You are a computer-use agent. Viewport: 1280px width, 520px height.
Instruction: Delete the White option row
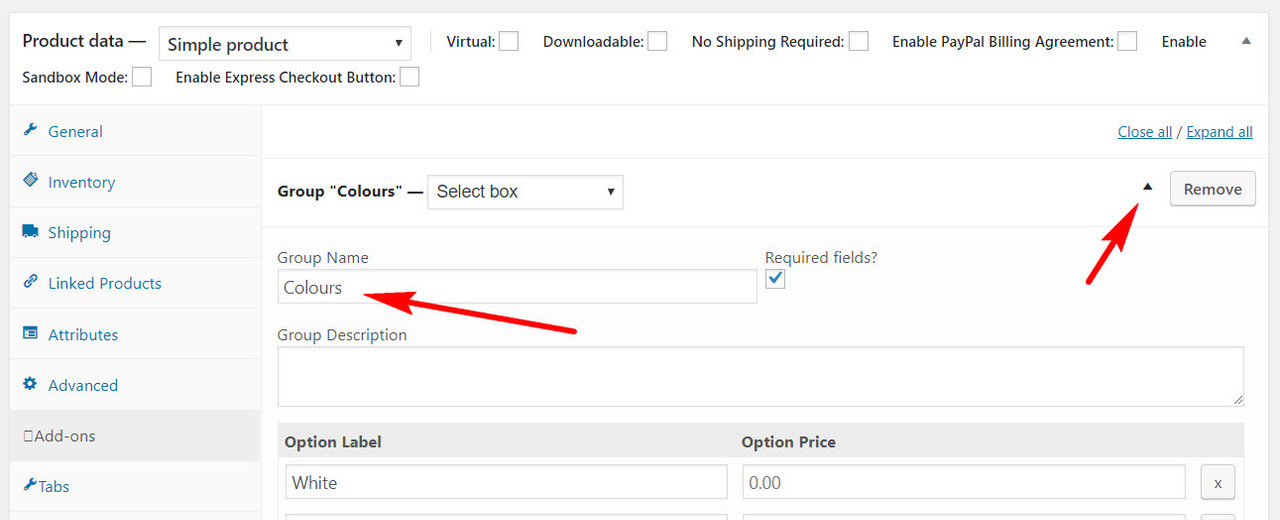tap(1217, 483)
